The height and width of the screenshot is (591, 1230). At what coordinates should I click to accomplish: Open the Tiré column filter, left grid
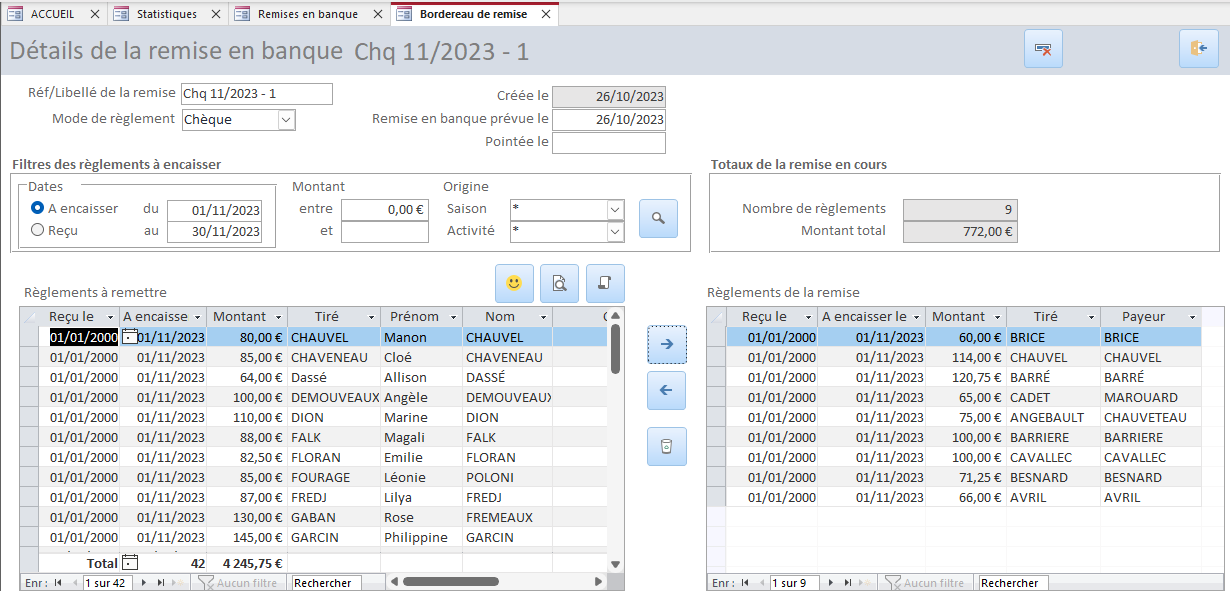[x=371, y=316]
